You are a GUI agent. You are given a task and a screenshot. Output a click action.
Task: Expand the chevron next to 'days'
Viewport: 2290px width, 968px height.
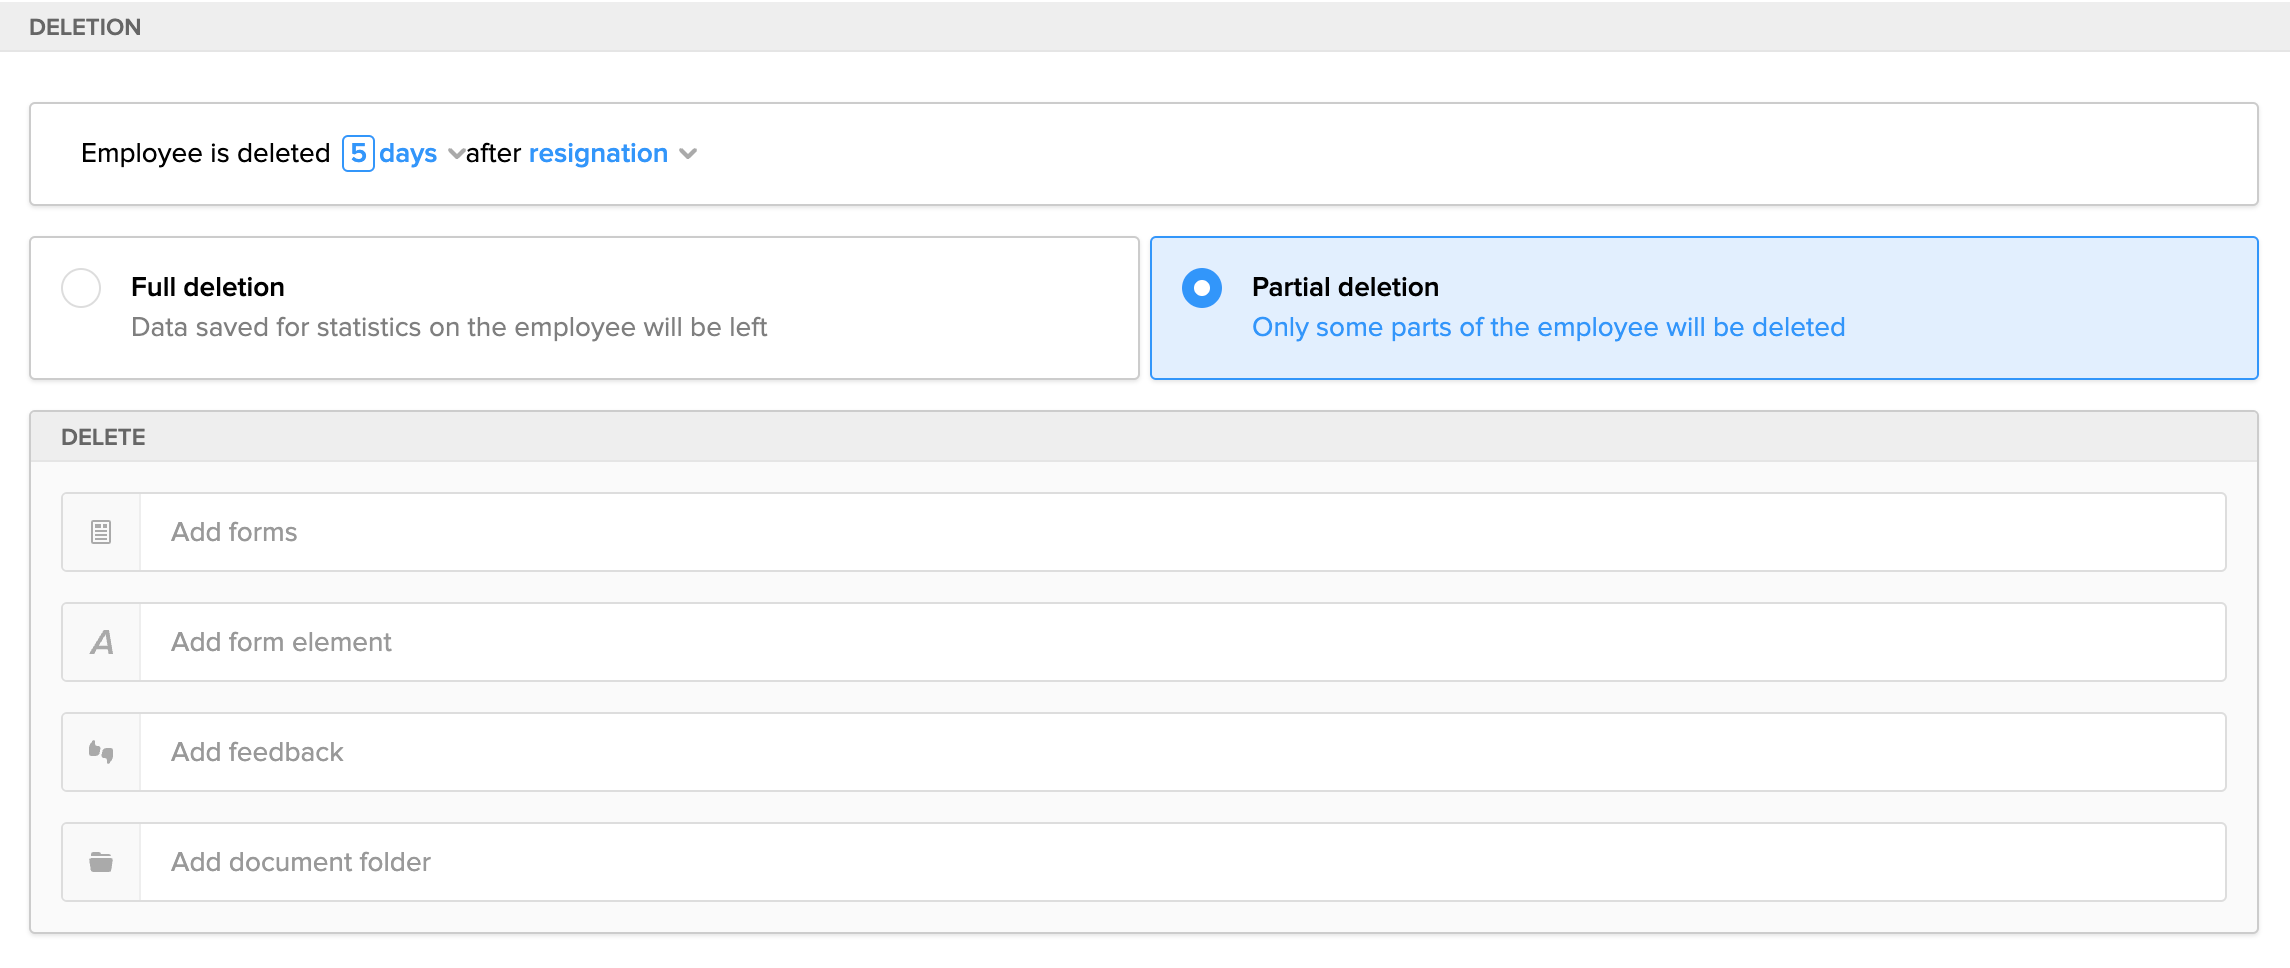pos(456,154)
